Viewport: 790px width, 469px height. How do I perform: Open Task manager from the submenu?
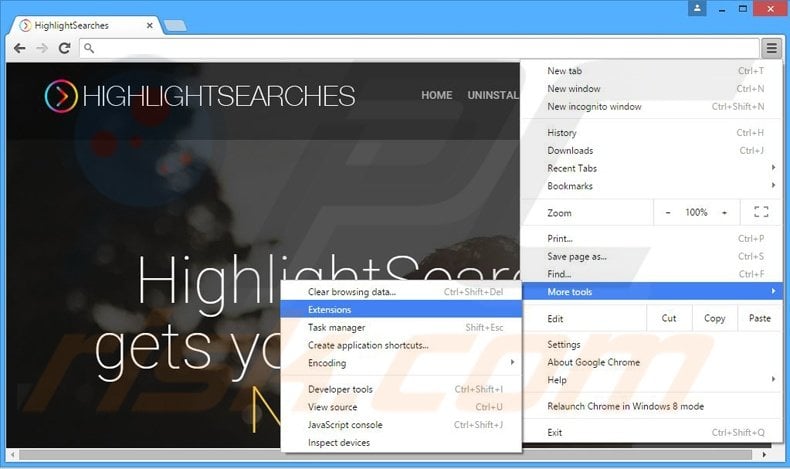click(x=401, y=327)
